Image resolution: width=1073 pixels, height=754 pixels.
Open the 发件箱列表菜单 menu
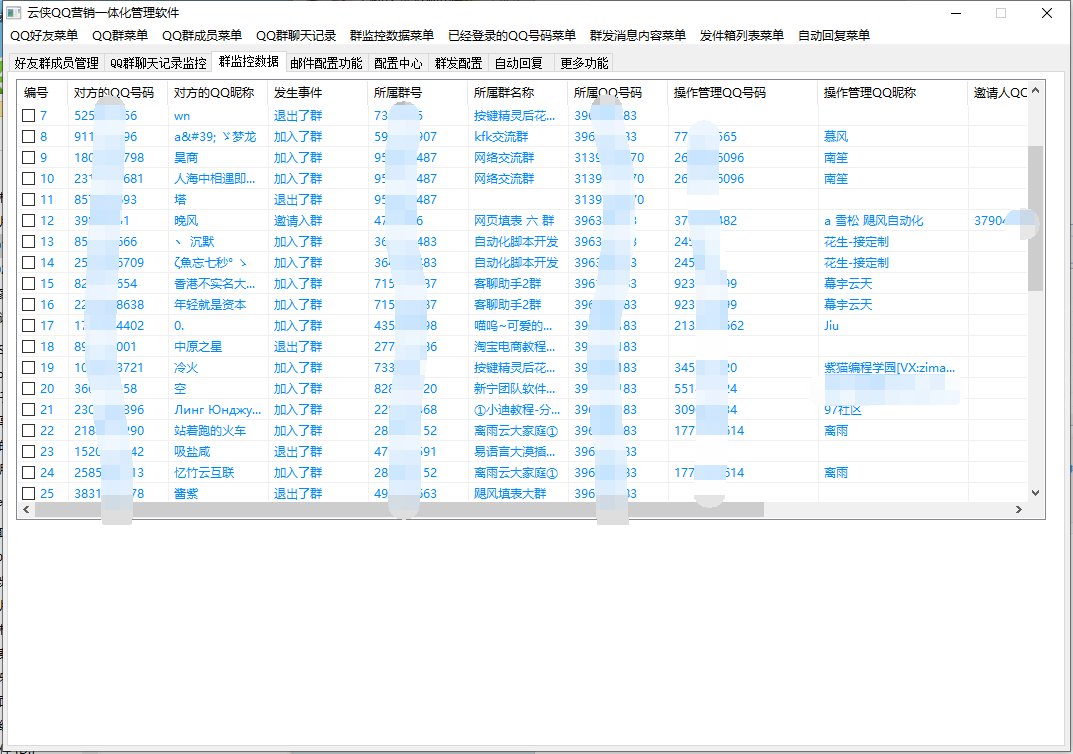tap(741, 36)
